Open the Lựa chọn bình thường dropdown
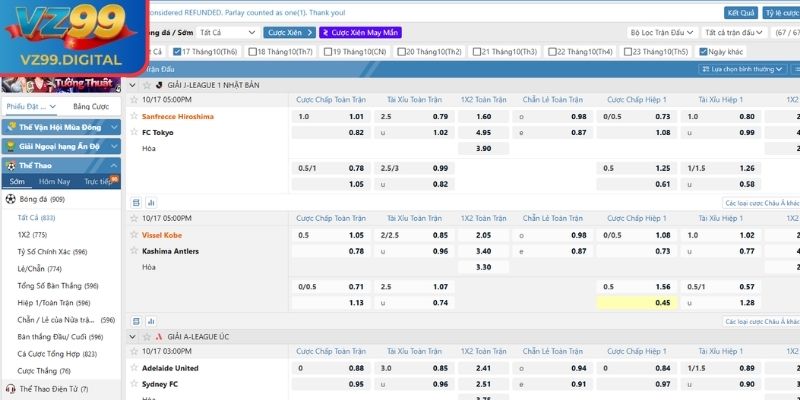The width and height of the screenshot is (800, 400). pos(742,69)
